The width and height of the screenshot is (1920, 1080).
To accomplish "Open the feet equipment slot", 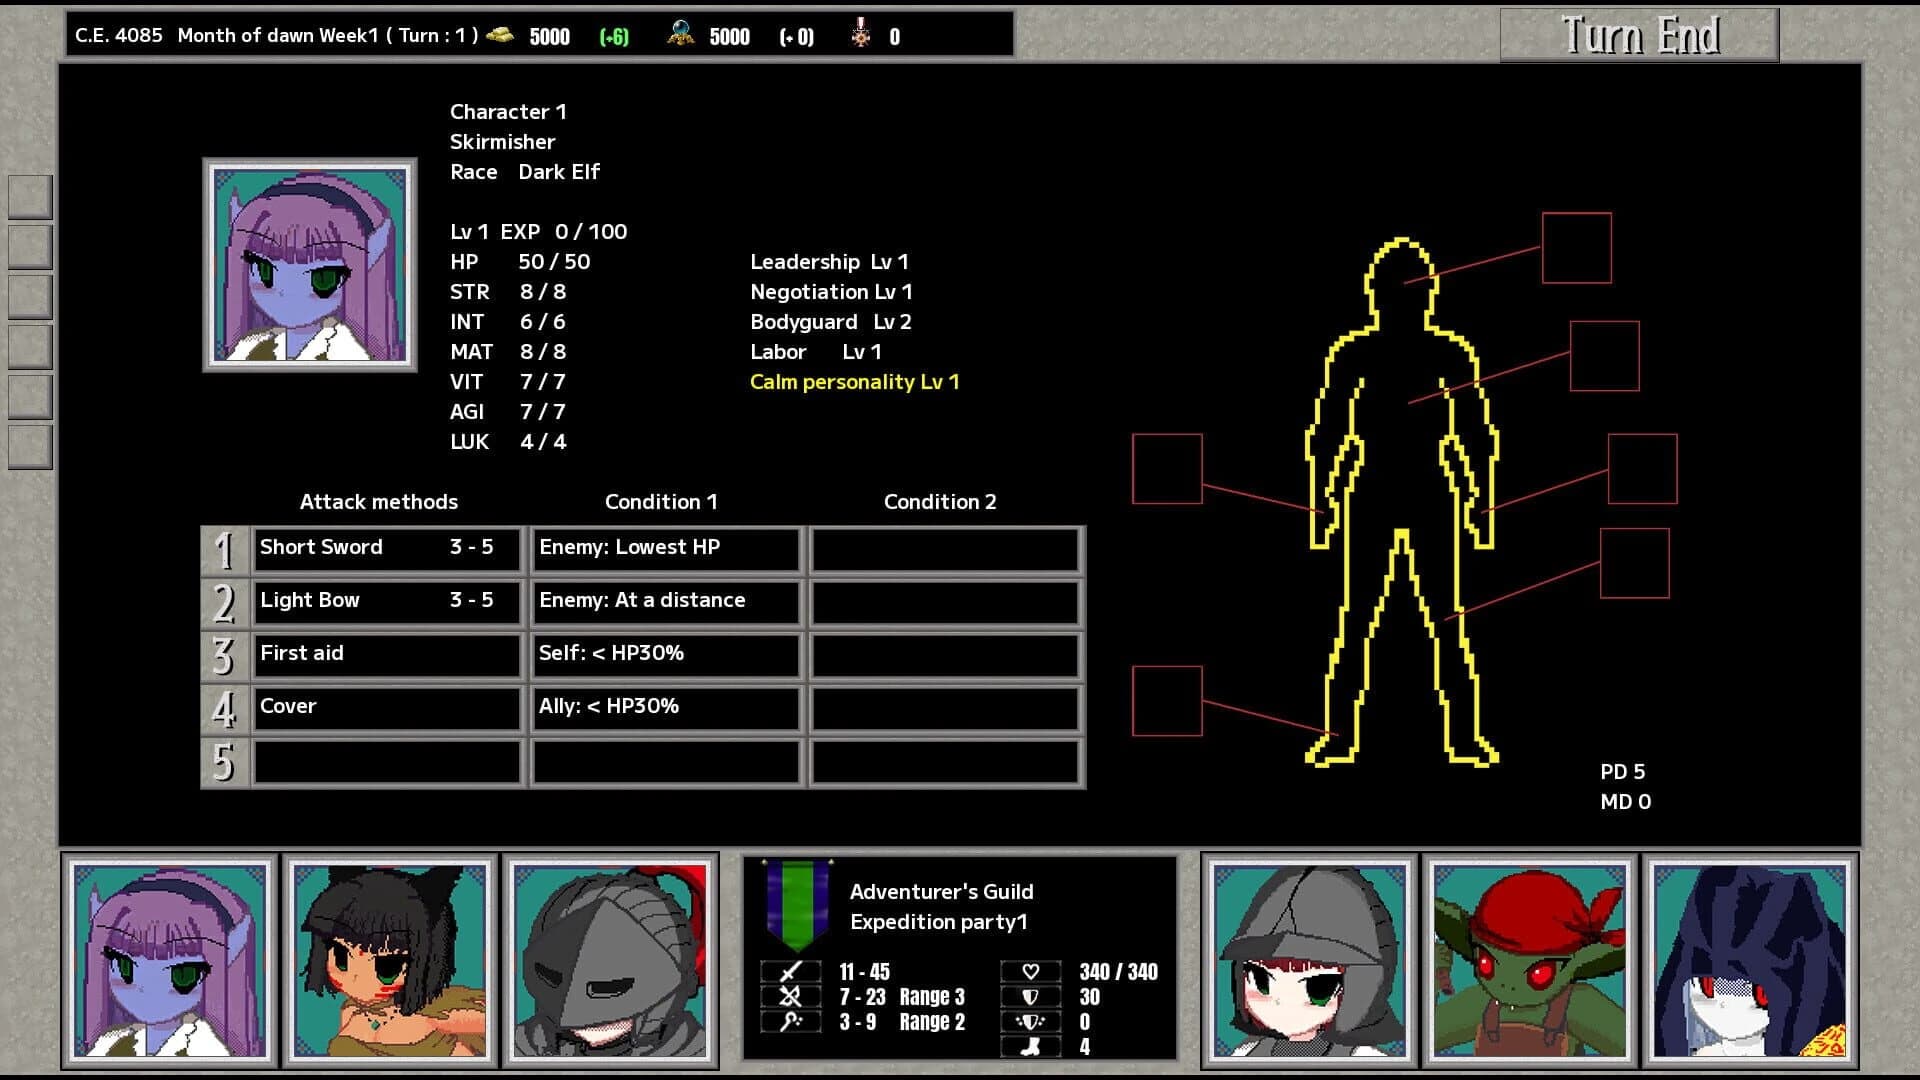I will [1167, 700].
